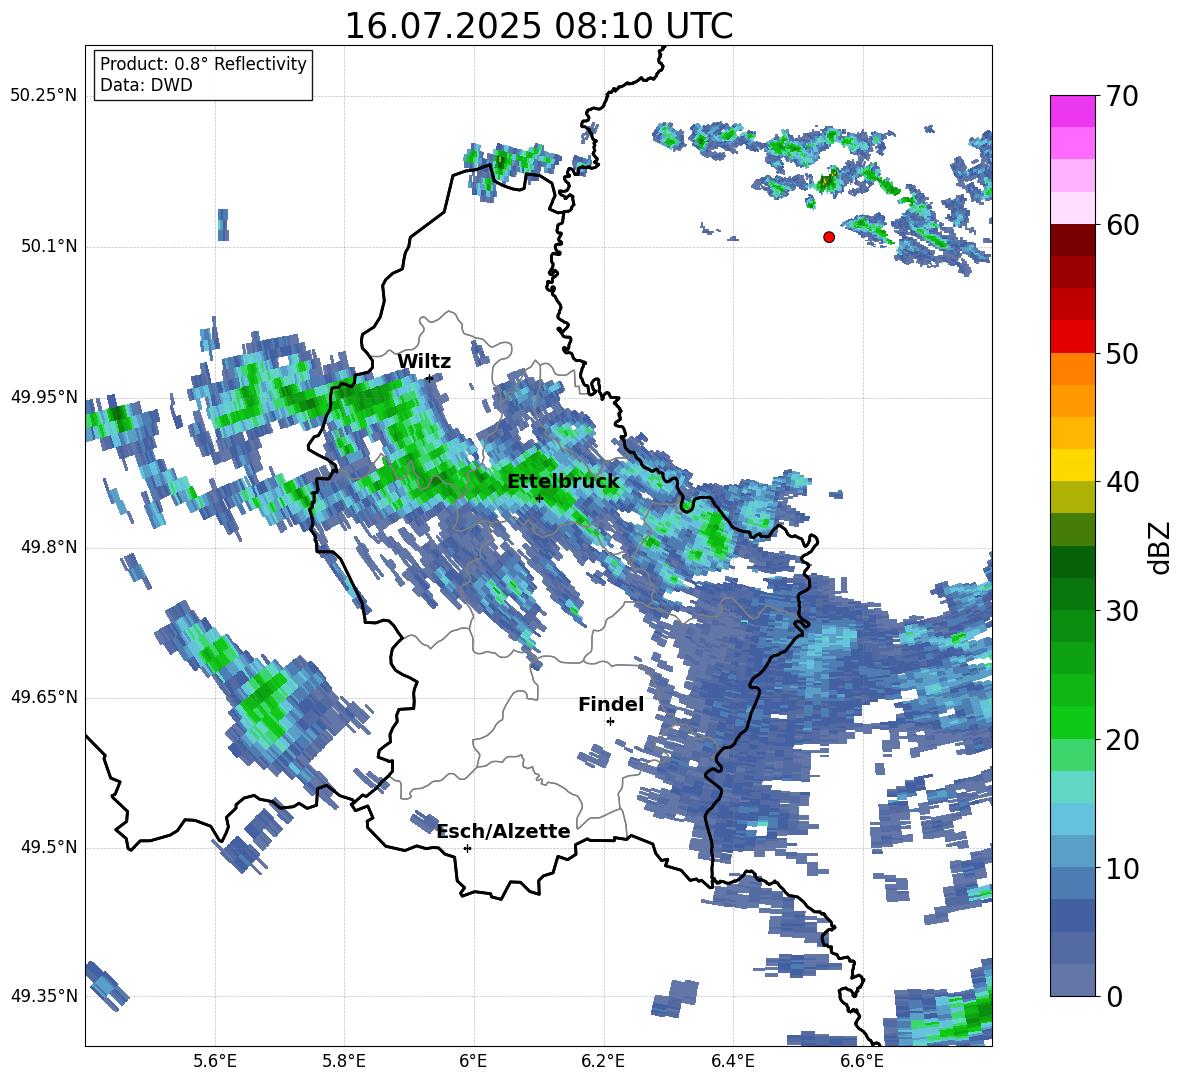
Task: Click the Esch/Alzette station cross marker
Action: [467, 848]
